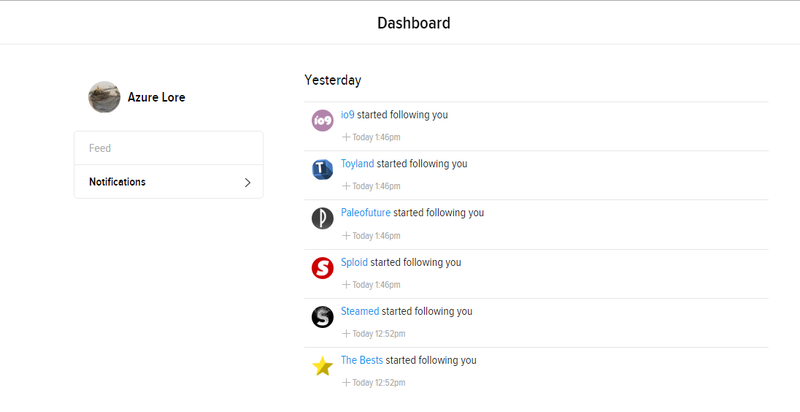800x412 pixels.
Task: Click the red Sploid avatar icon
Action: pyautogui.click(x=322, y=267)
